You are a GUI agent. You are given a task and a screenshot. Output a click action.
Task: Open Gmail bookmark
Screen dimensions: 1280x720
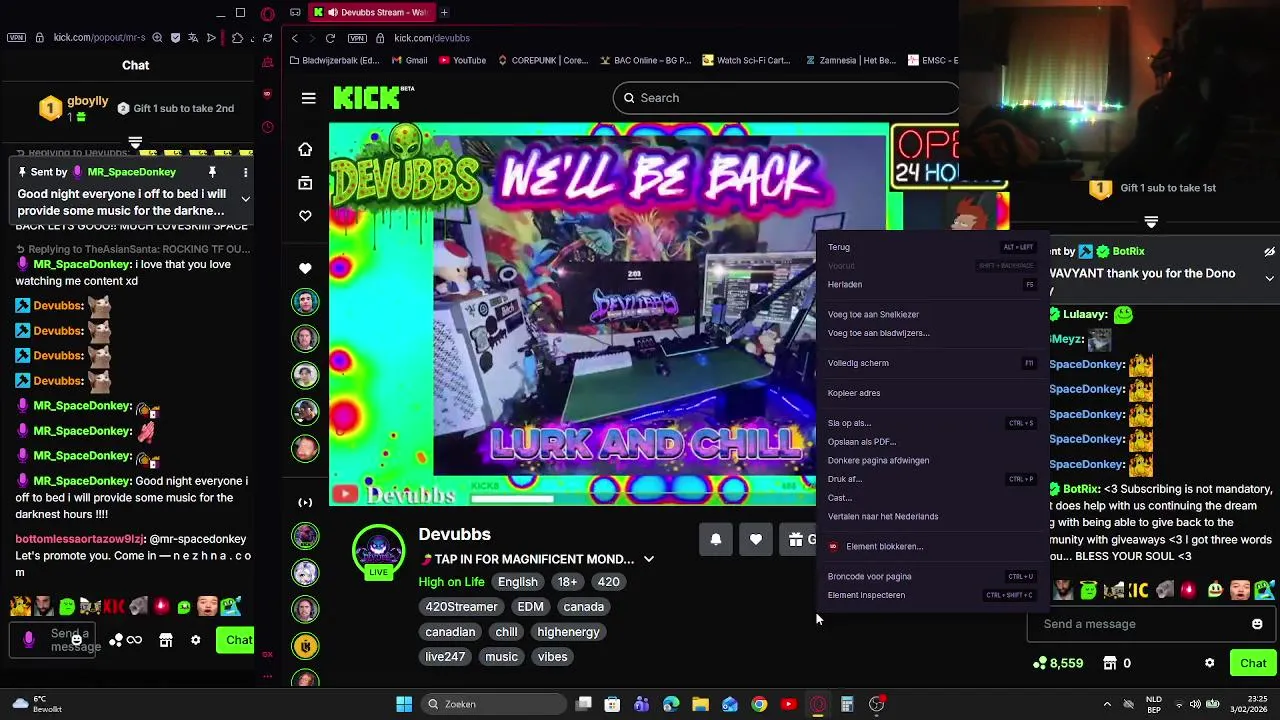coord(409,60)
